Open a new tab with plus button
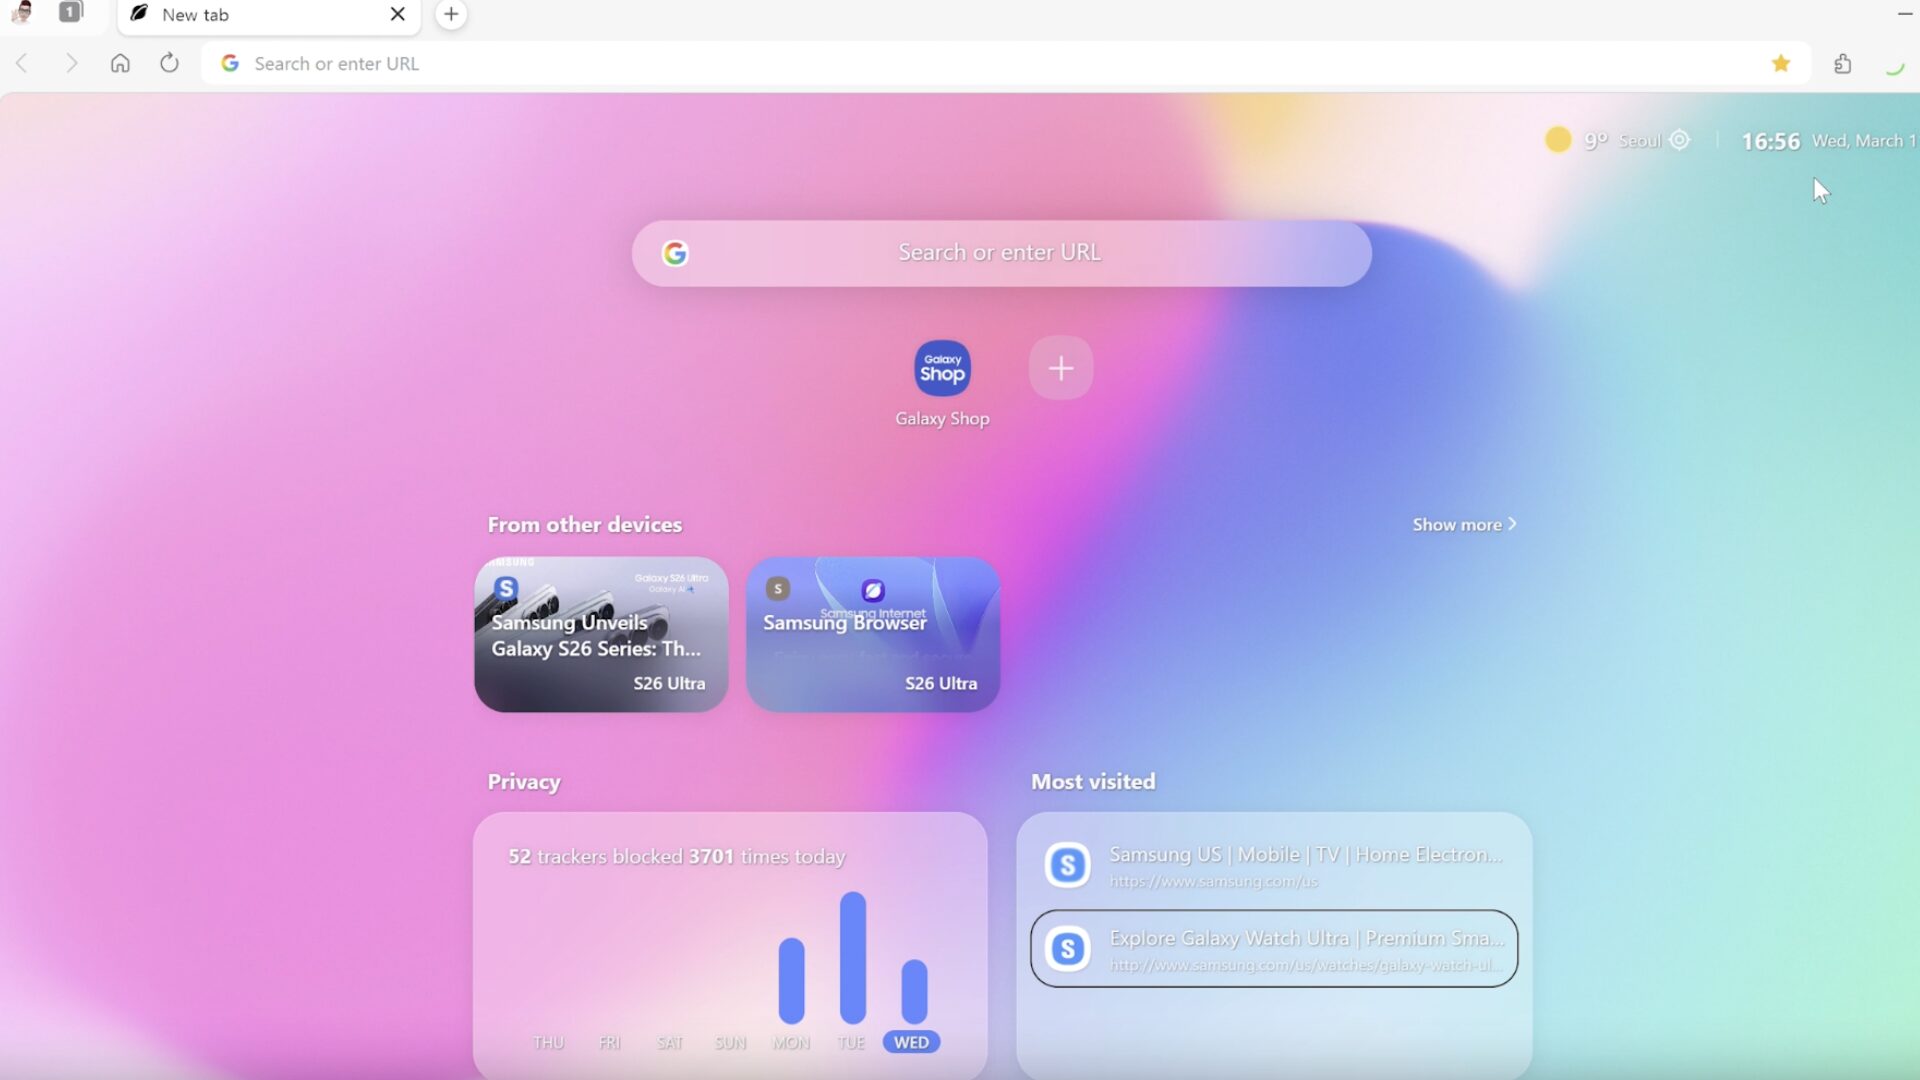The image size is (1920, 1080). tap(451, 14)
